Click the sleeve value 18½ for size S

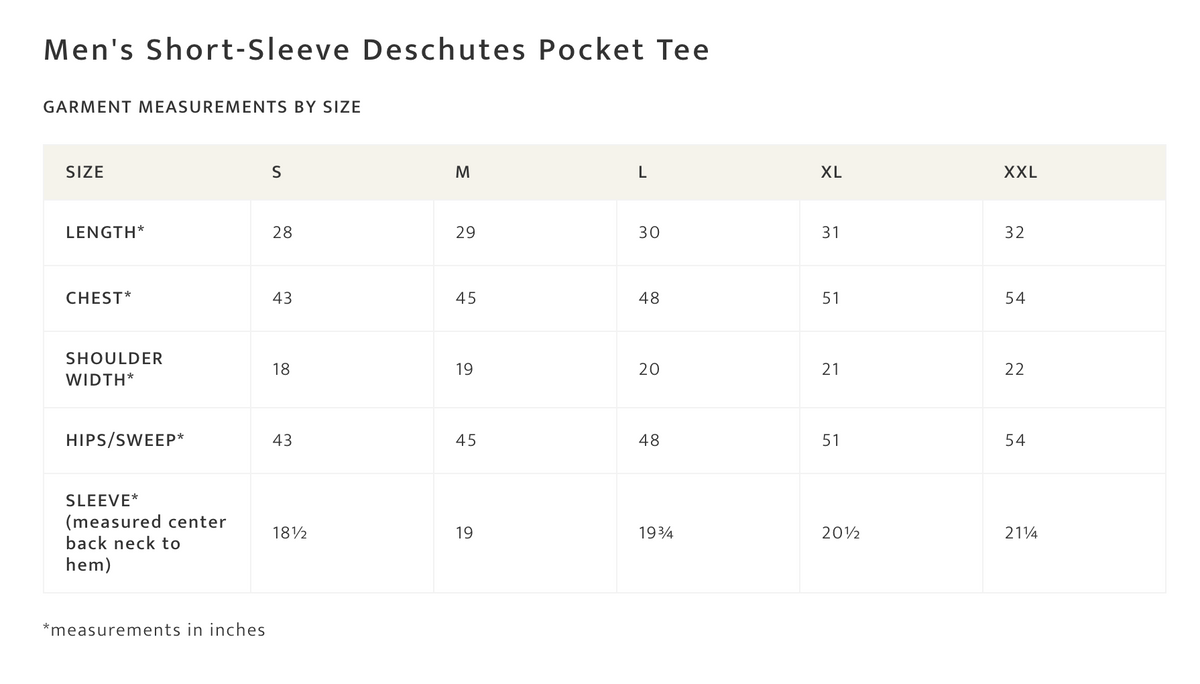(x=289, y=533)
